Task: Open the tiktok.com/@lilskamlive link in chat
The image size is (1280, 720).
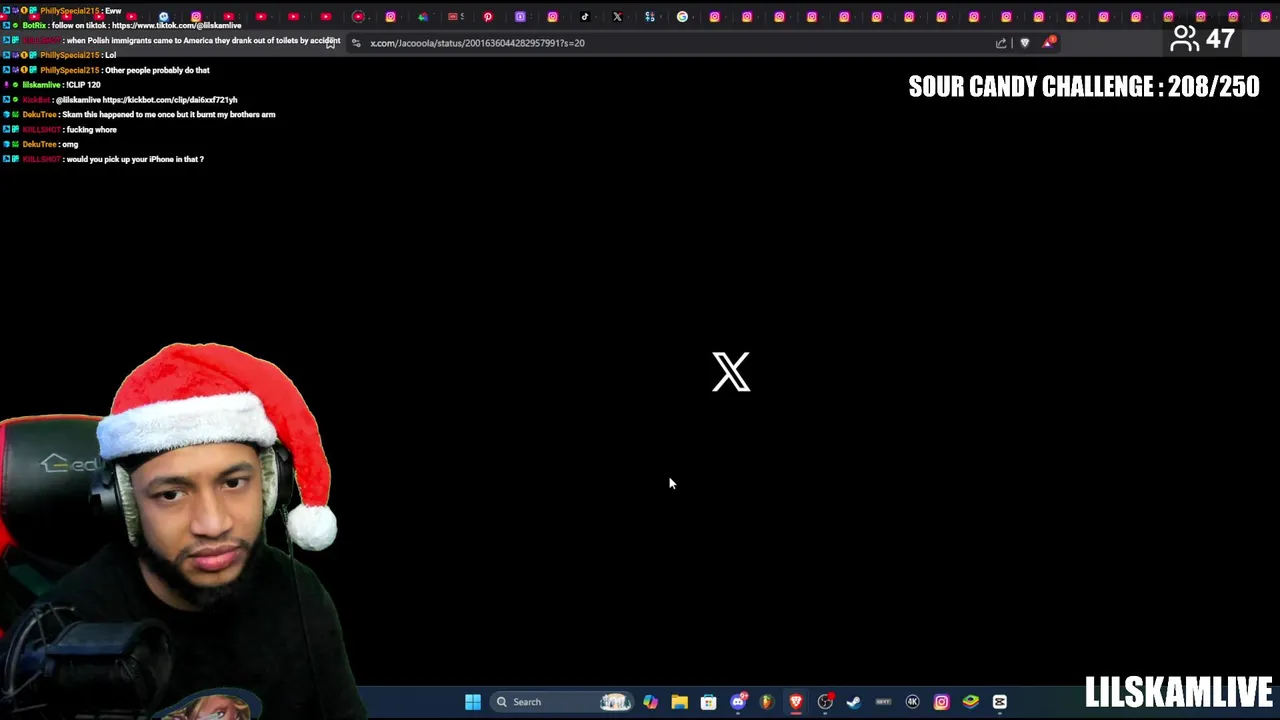Action: pos(176,25)
